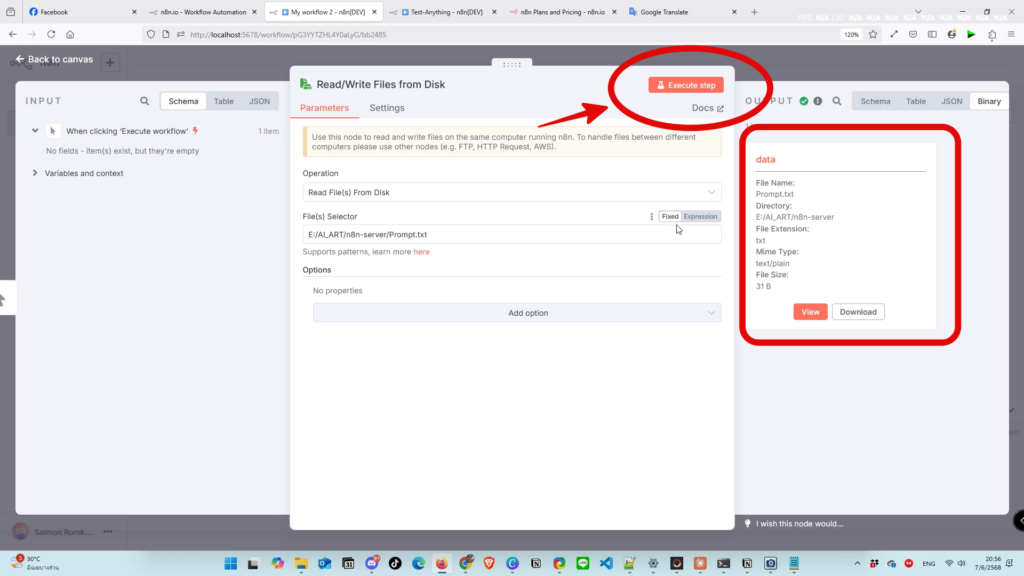The image size is (1024, 576).
Task: Switch output view to Binary
Action: [988, 101]
